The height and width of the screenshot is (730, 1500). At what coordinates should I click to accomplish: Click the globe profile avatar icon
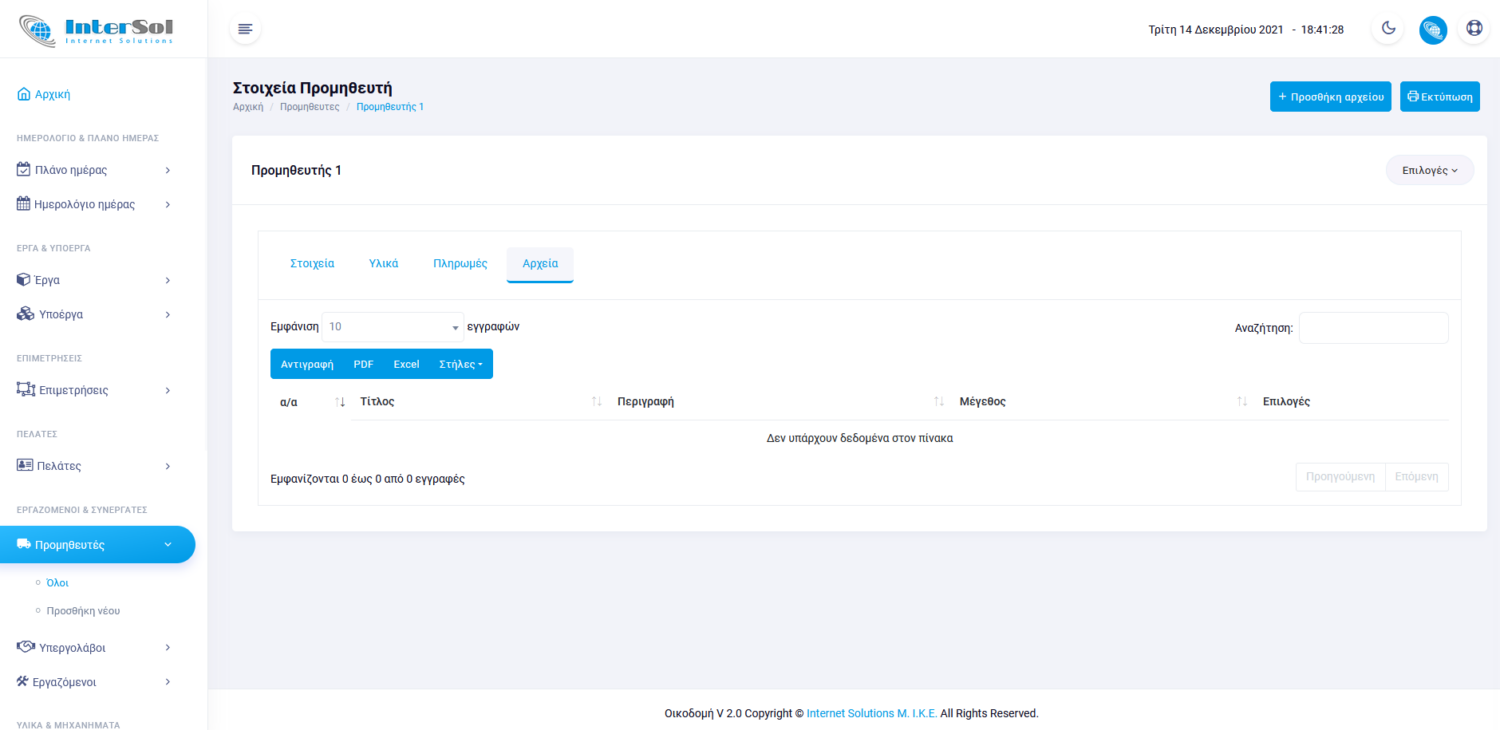[x=1433, y=30]
